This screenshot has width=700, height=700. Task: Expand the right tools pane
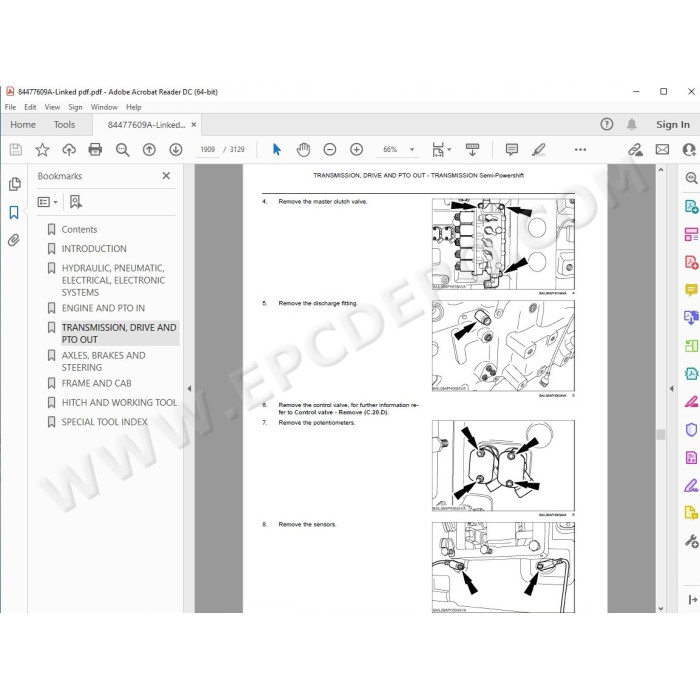pyautogui.click(x=693, y=600)
